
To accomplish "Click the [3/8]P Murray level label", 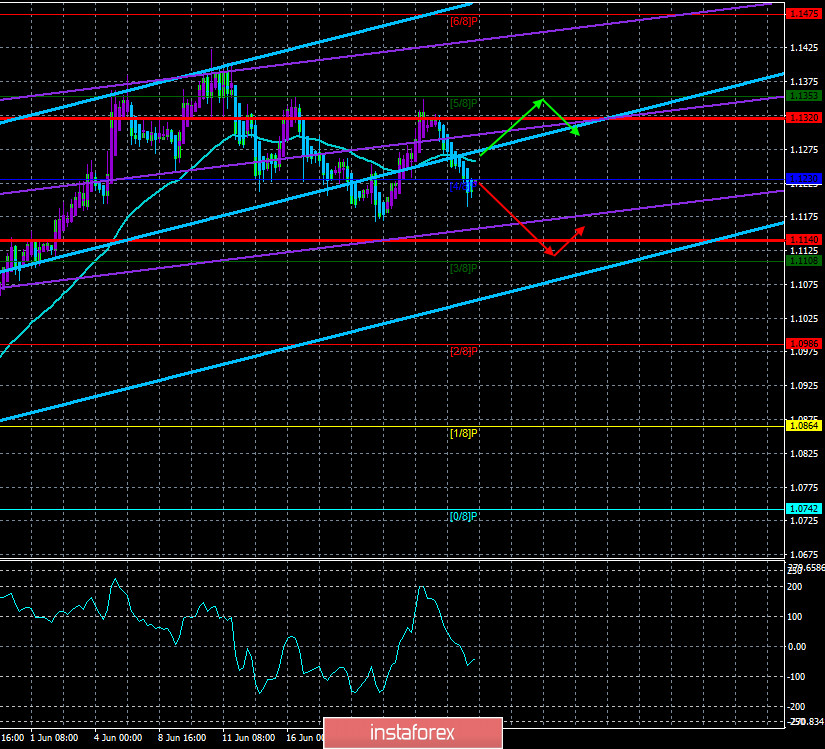I will click(465, 268).
